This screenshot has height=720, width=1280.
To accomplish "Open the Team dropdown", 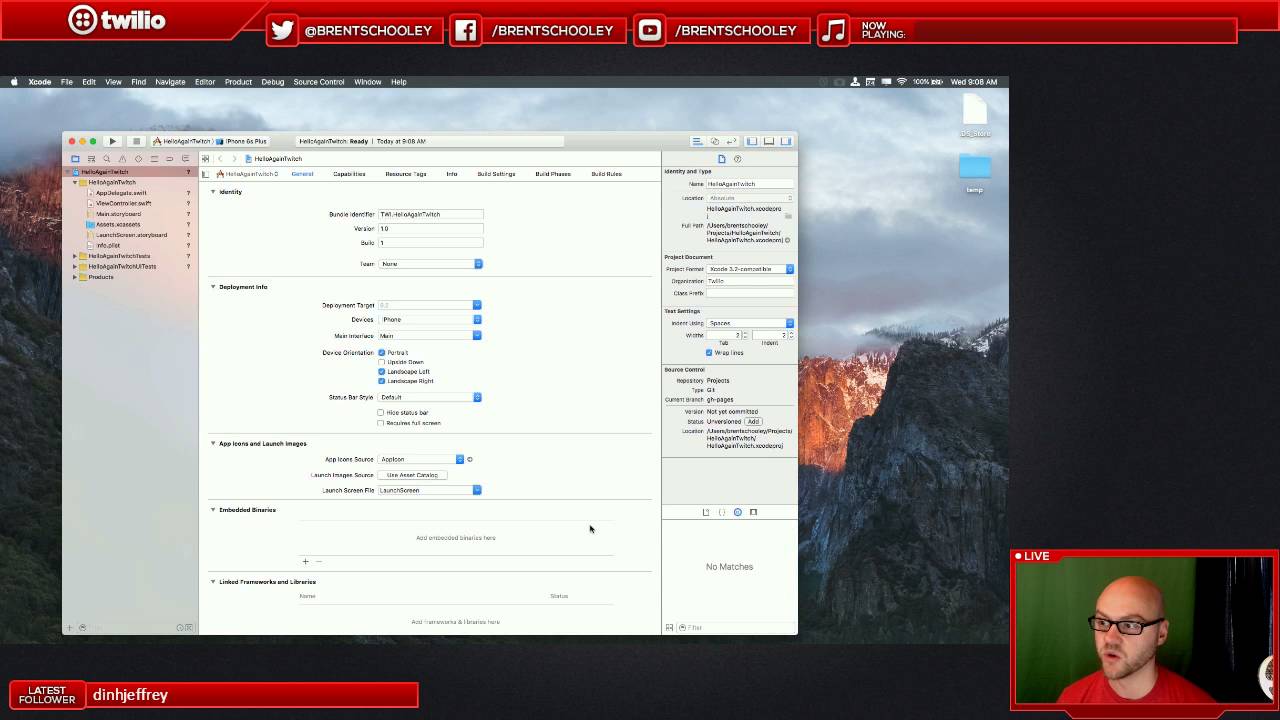I will coord(430,264).
